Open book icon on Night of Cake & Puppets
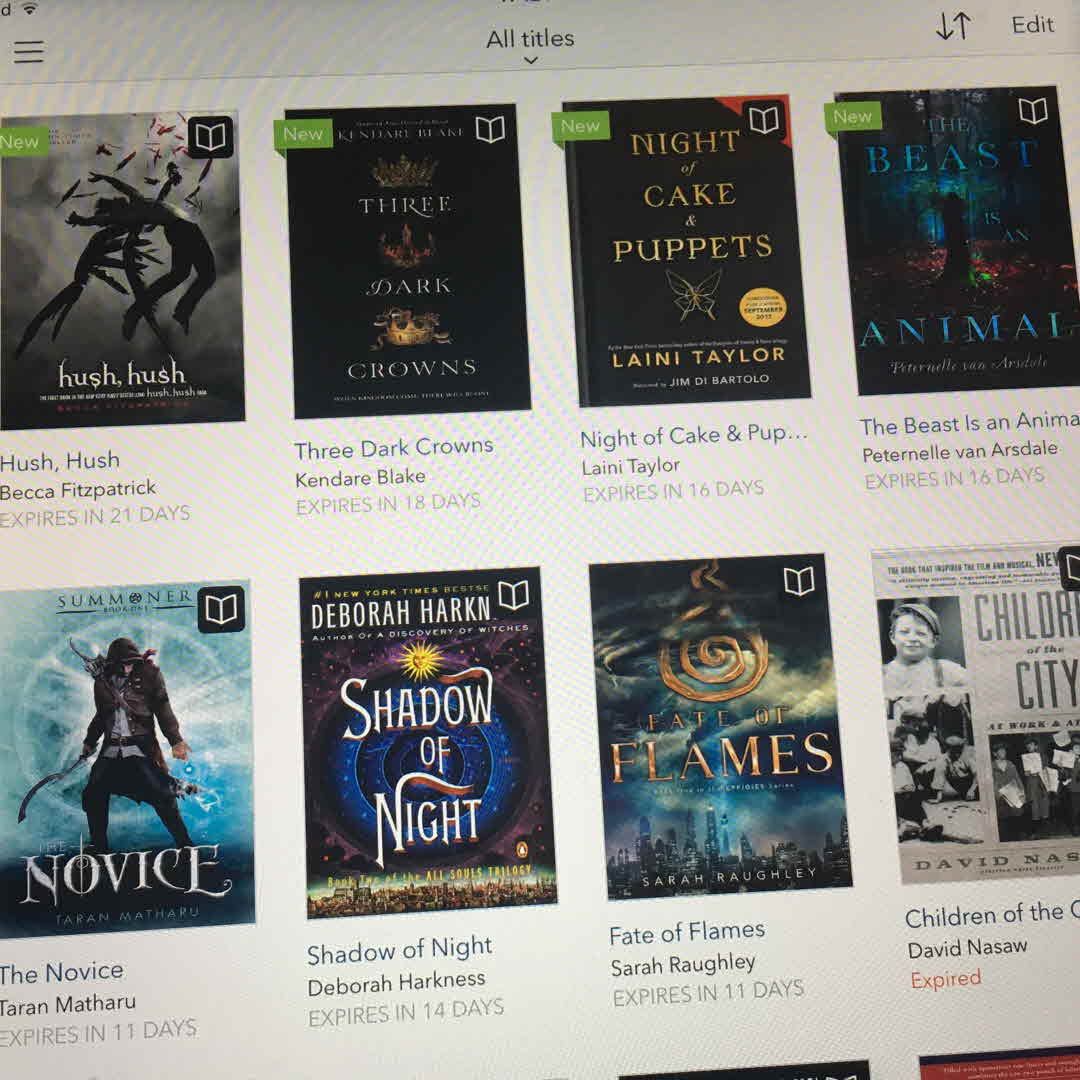1080x1080 pixels. click(764, 120)
